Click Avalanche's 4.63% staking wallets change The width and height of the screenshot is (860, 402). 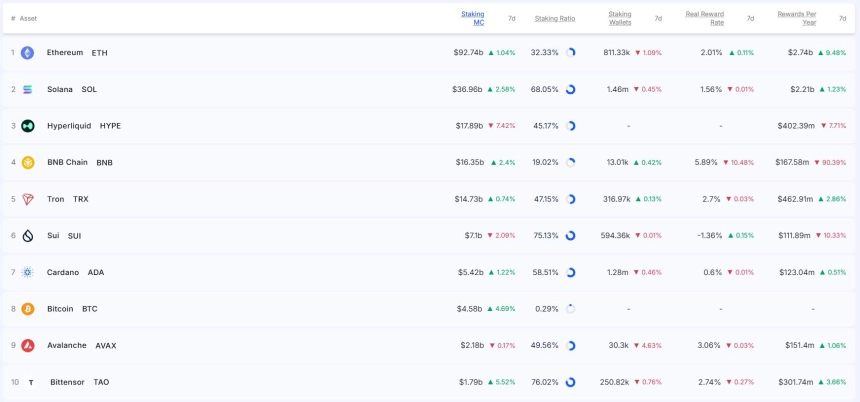point(648,346)
